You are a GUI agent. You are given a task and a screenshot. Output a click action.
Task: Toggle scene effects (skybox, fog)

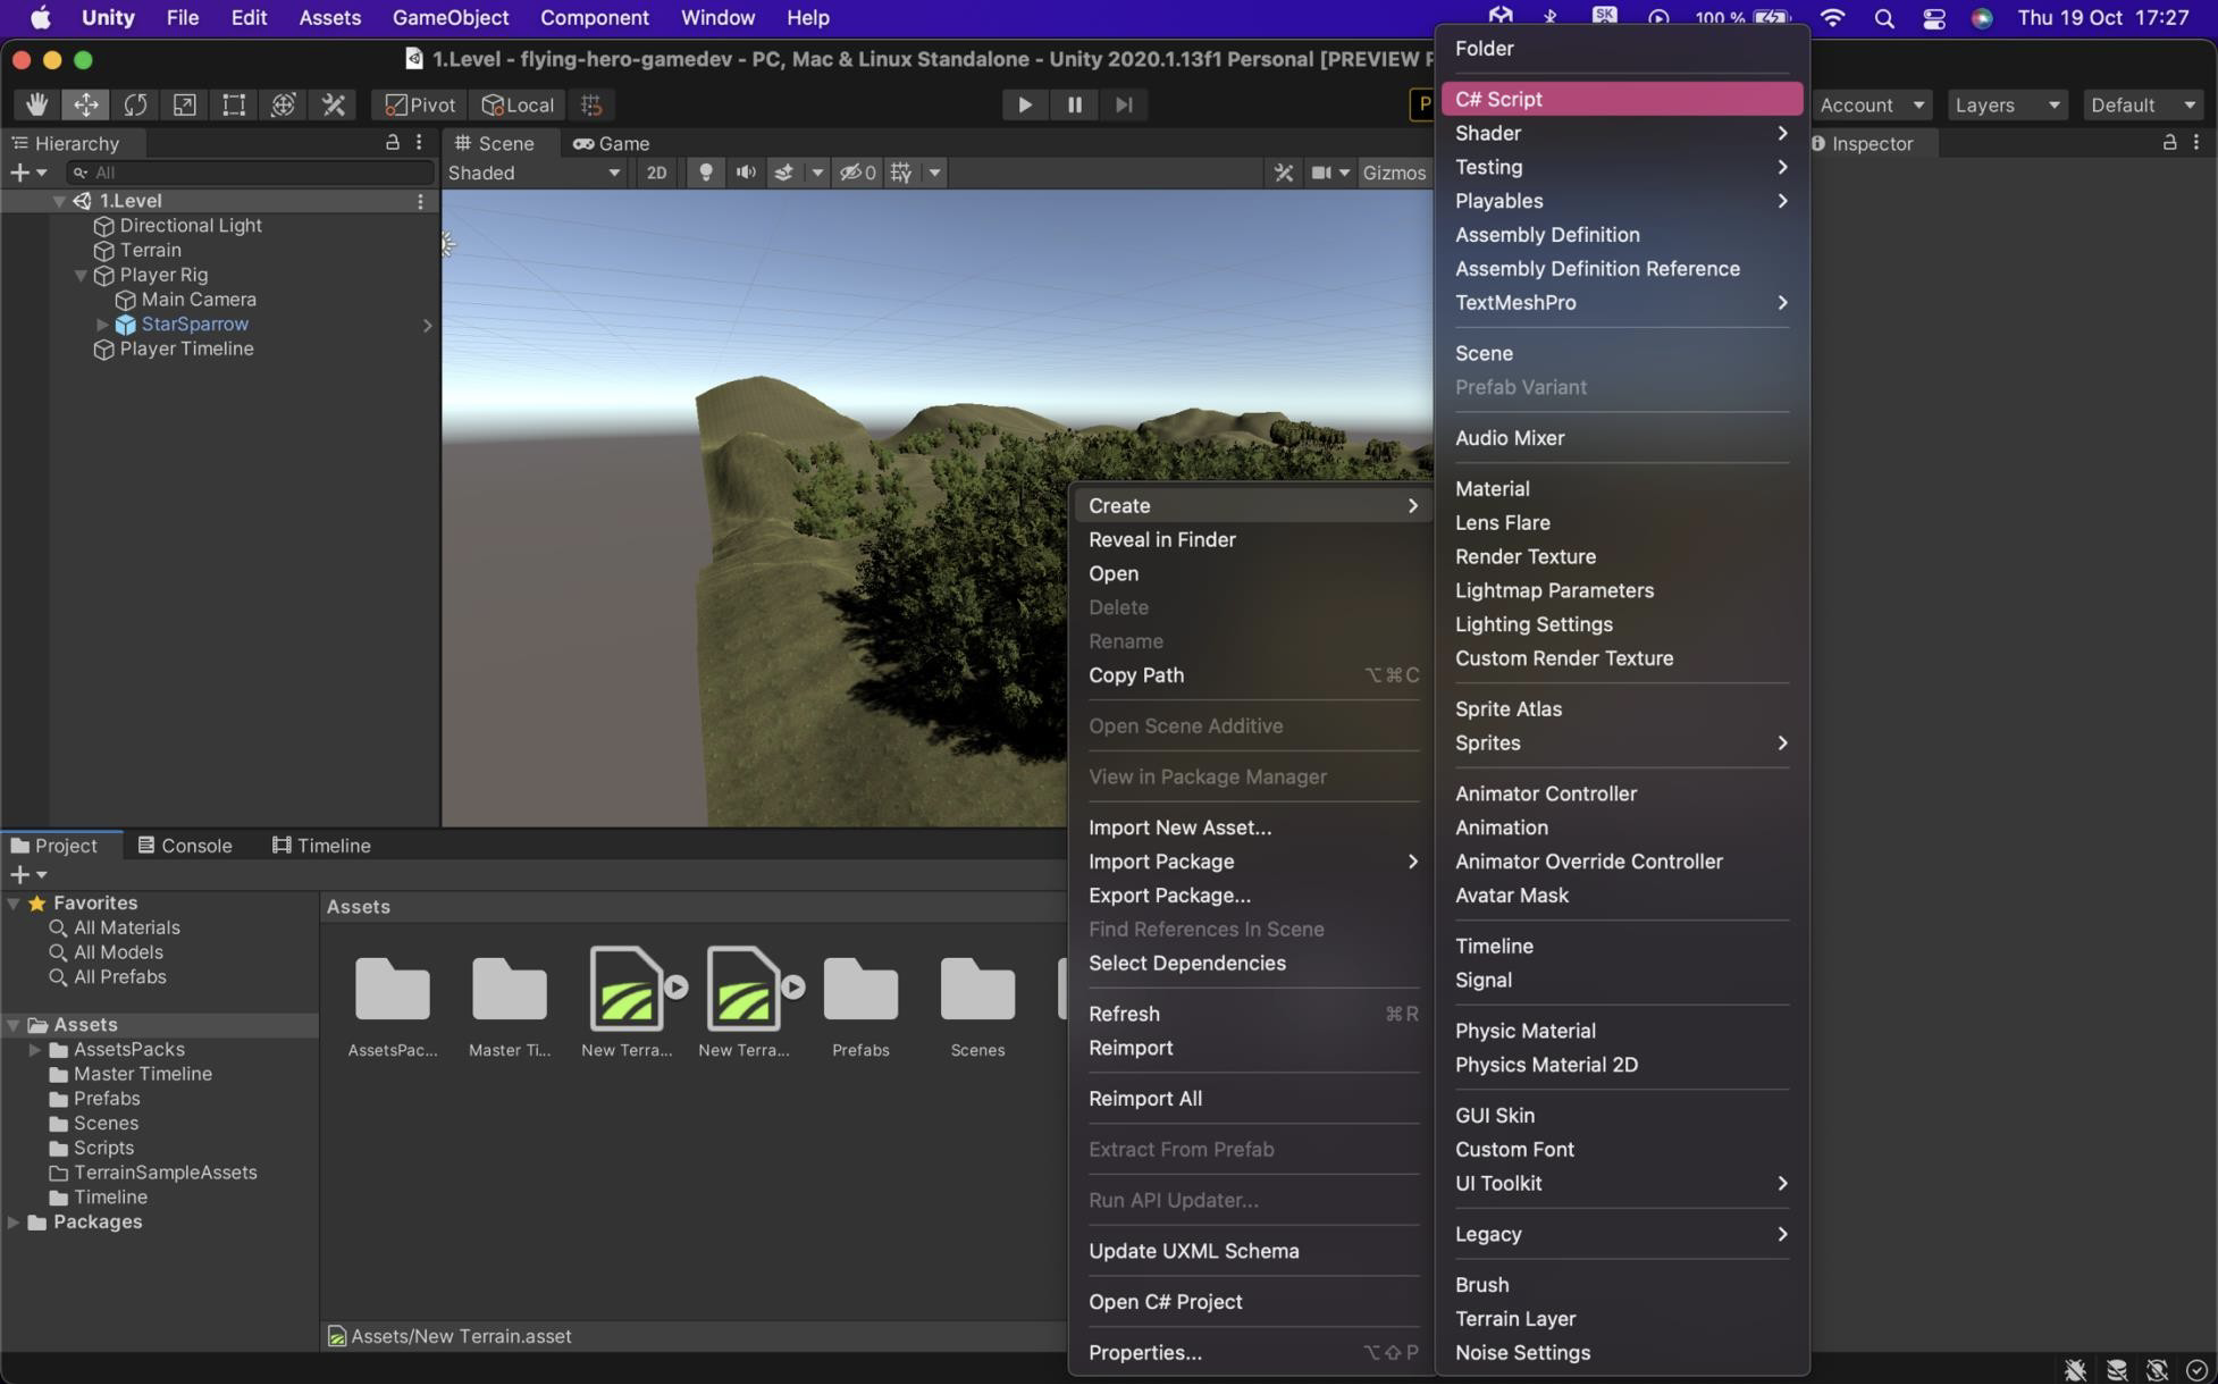click(x=785, y=172)
